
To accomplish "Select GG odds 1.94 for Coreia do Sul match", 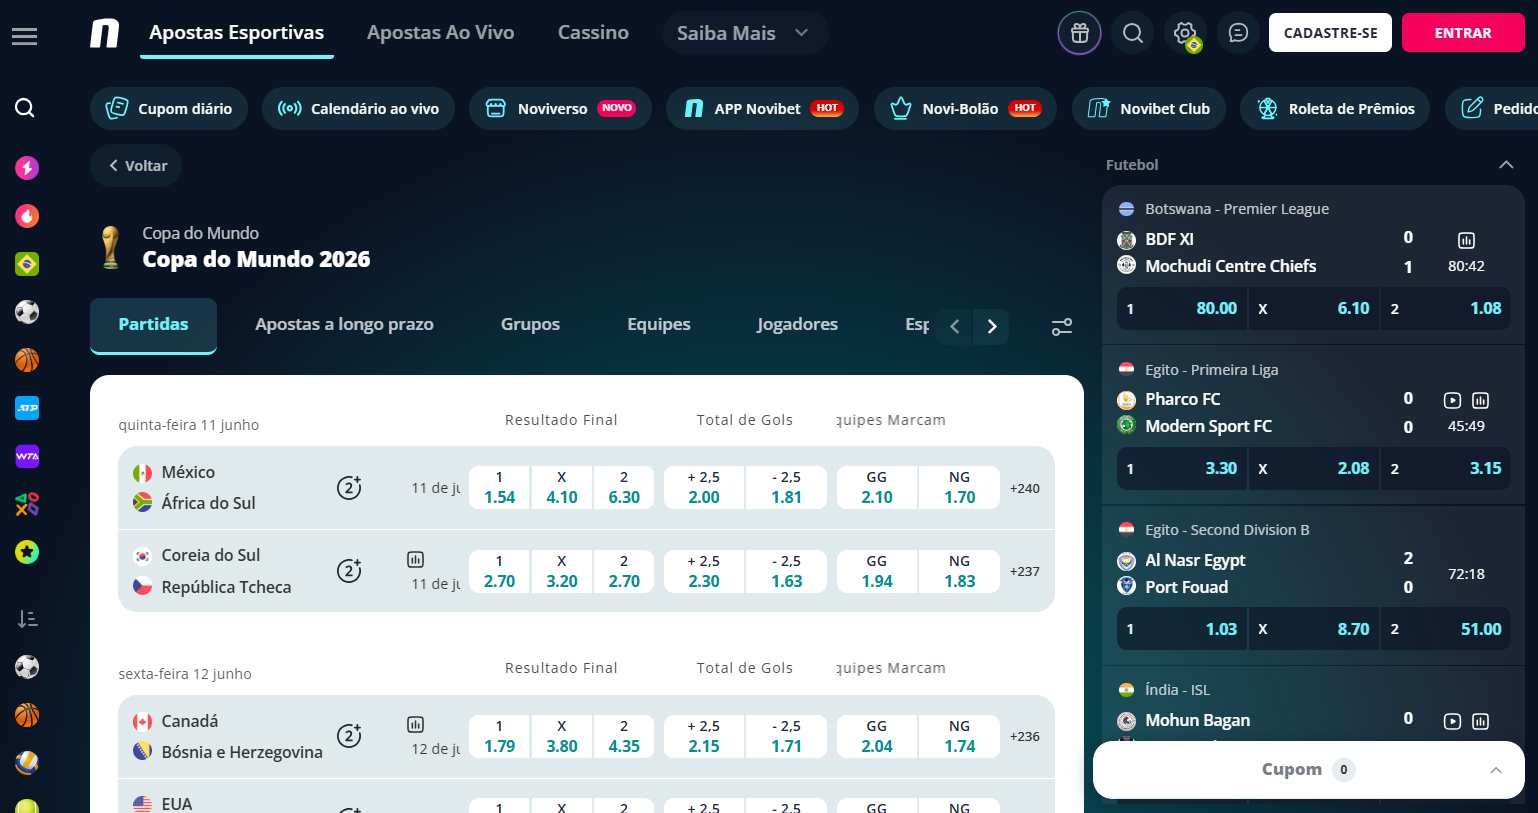I will click(877, 571).
